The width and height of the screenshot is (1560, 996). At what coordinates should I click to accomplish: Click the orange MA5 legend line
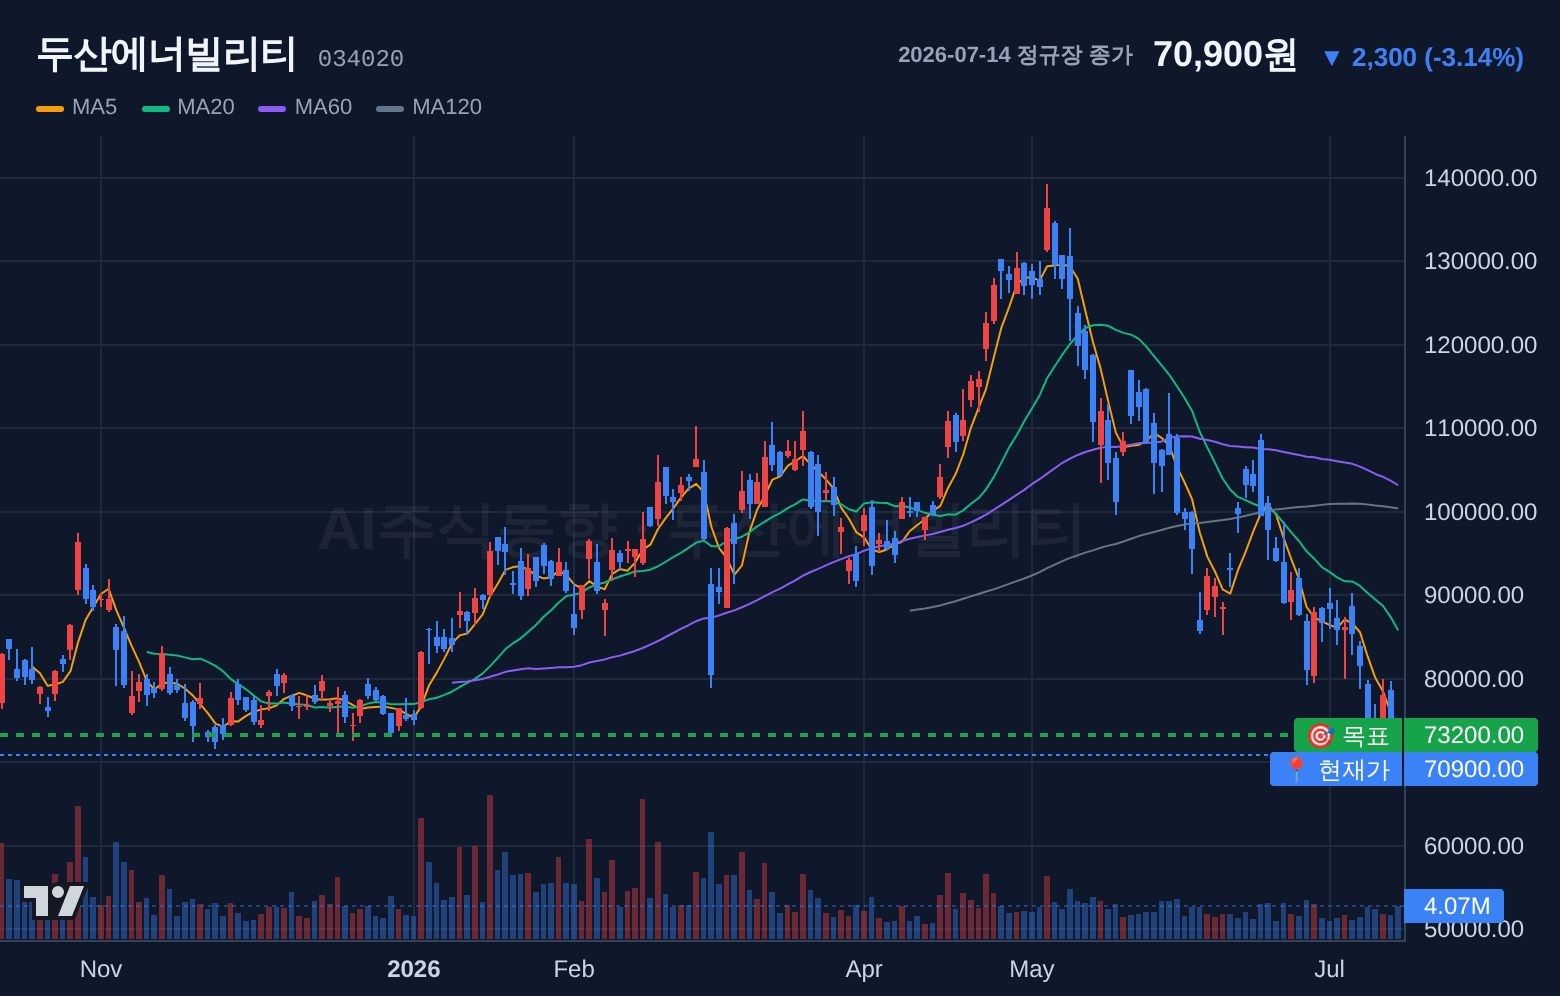coord(50,108)
